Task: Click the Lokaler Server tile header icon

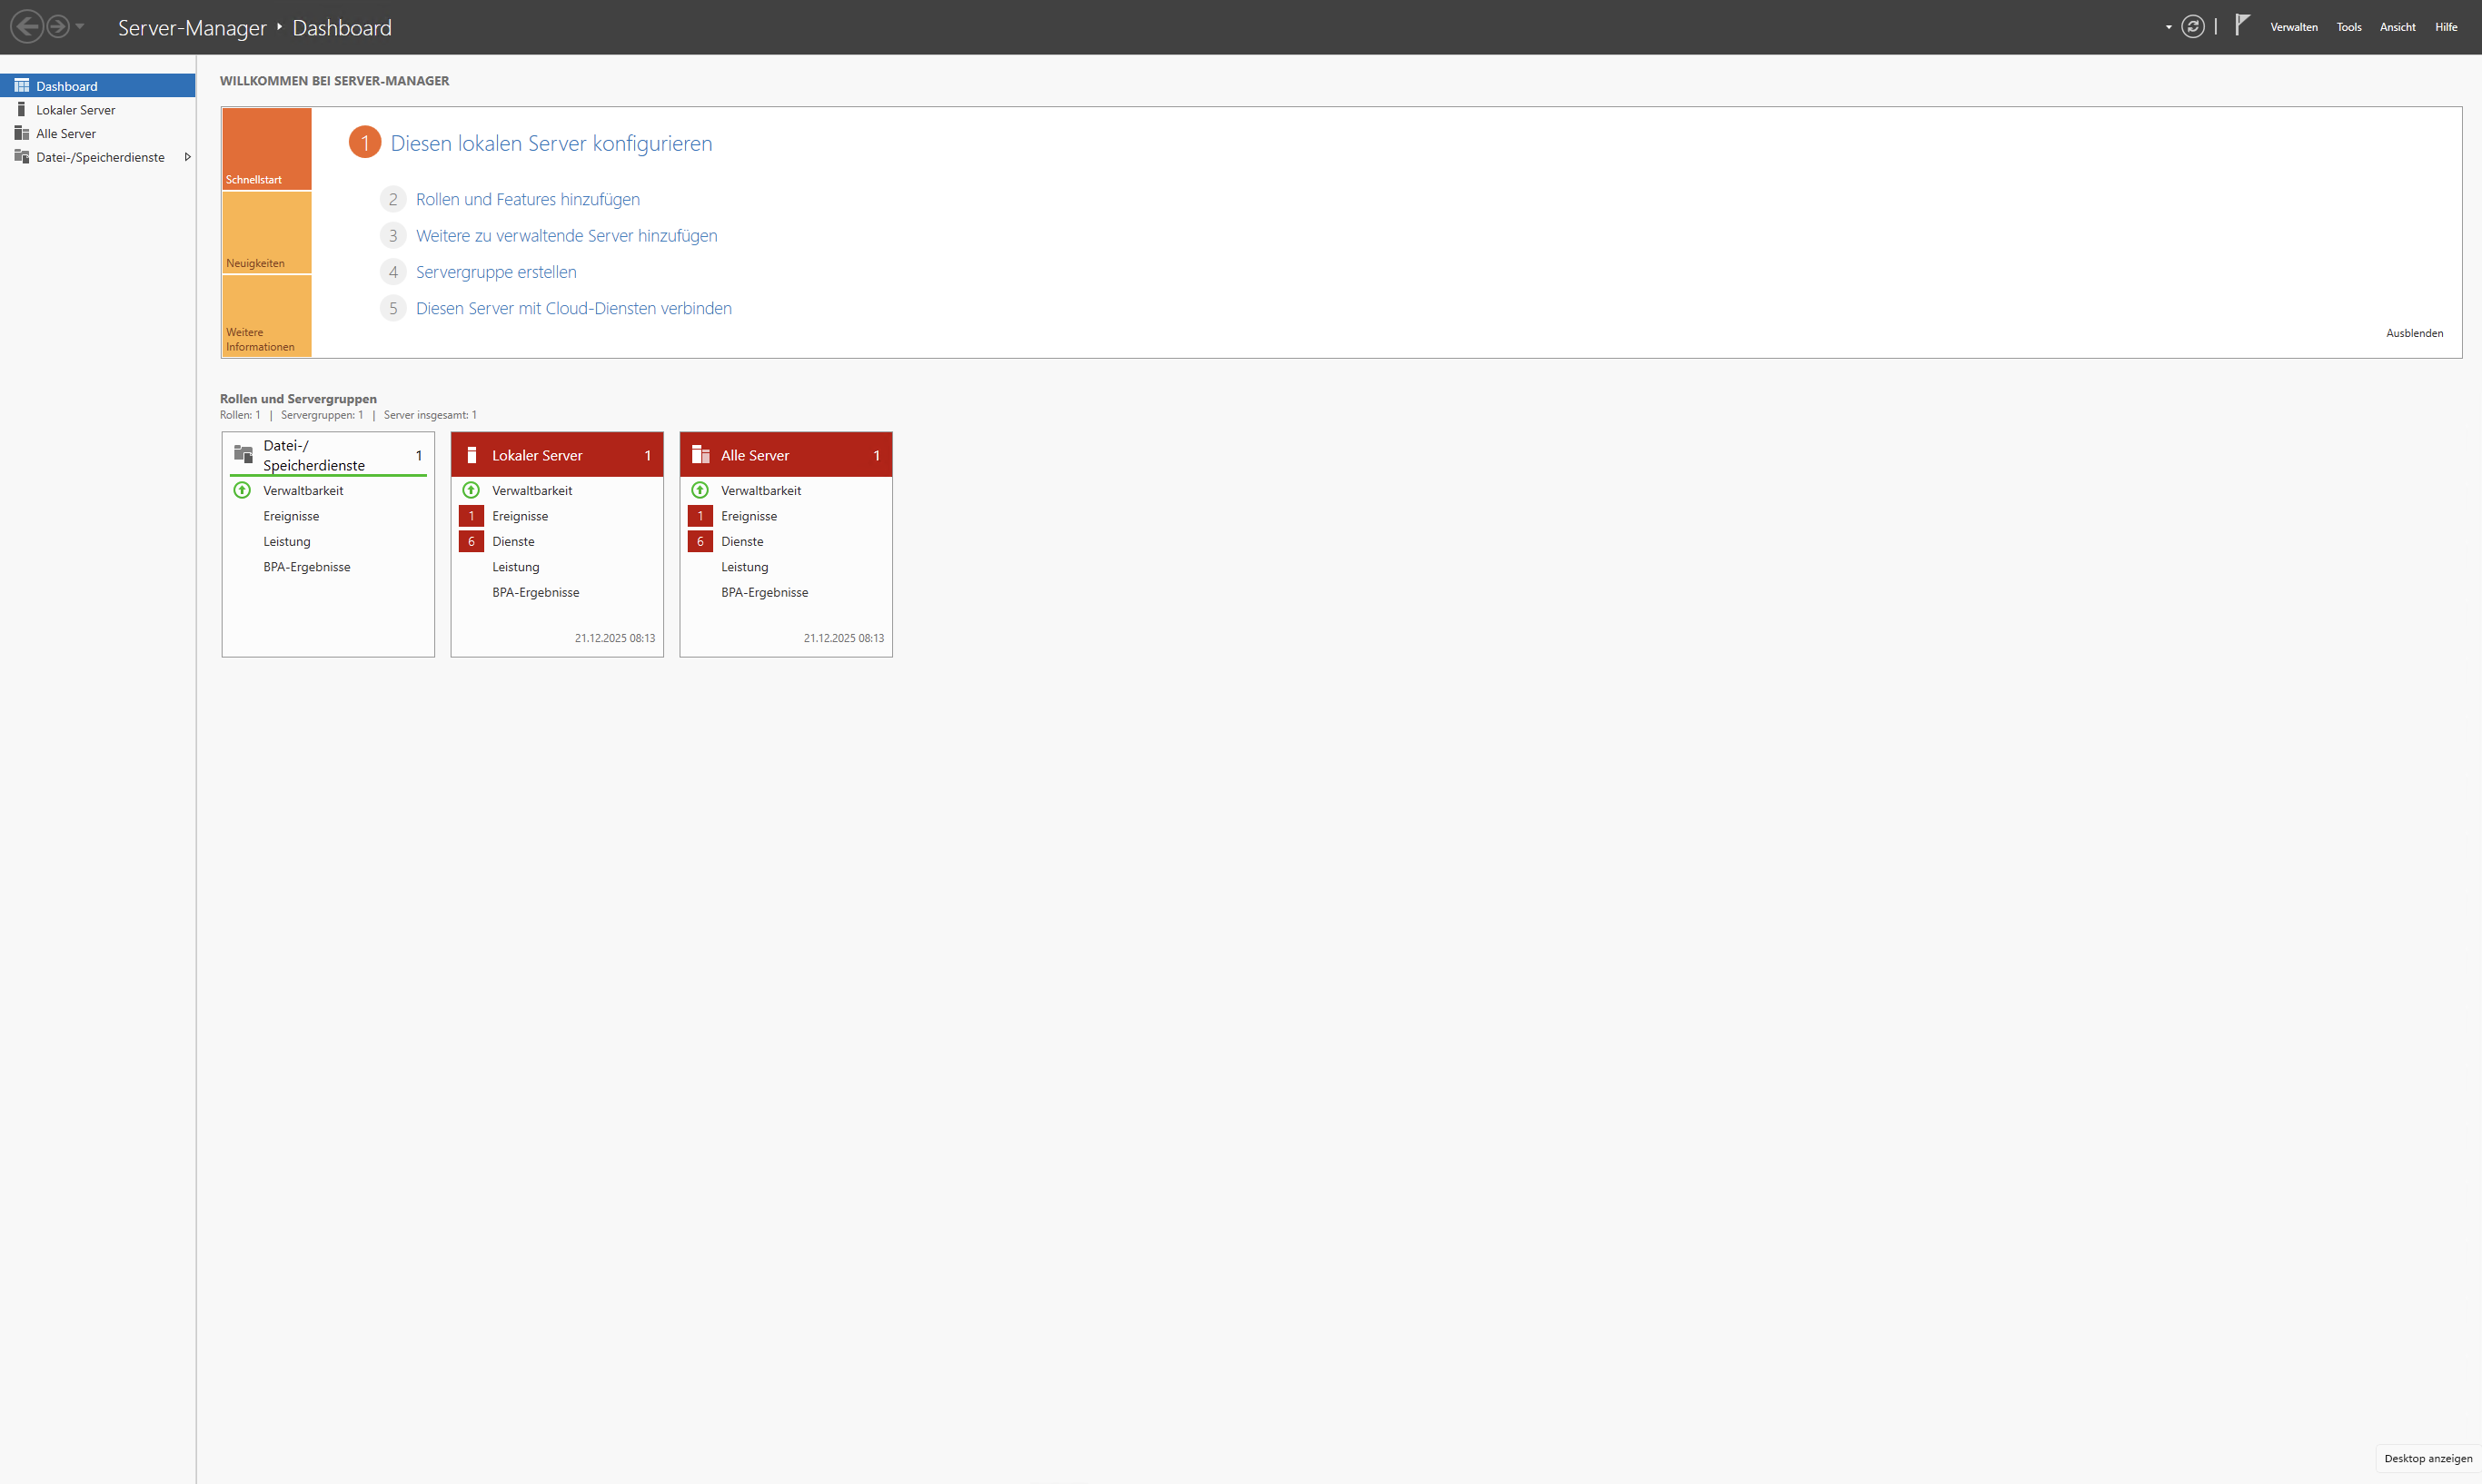Action: coord(471,454)
